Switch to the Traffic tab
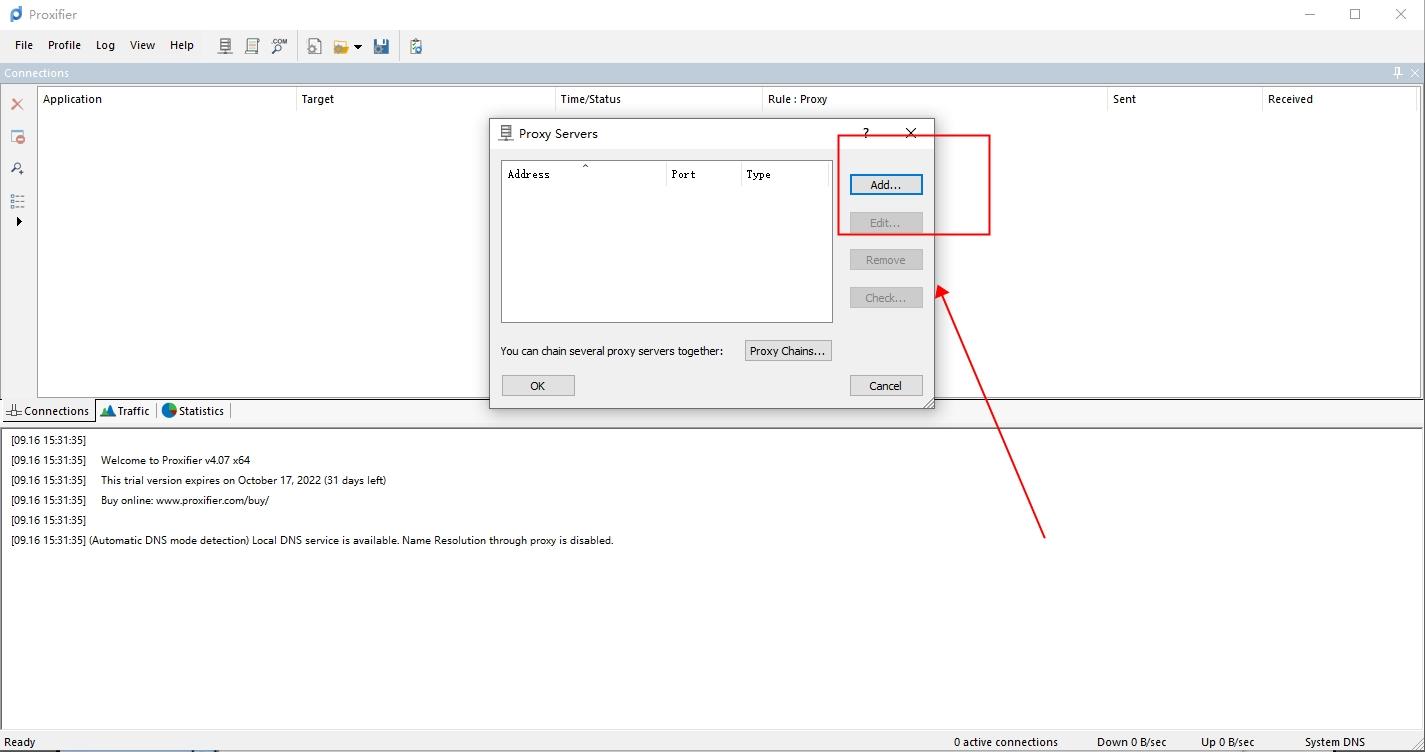 click(125, 411)
